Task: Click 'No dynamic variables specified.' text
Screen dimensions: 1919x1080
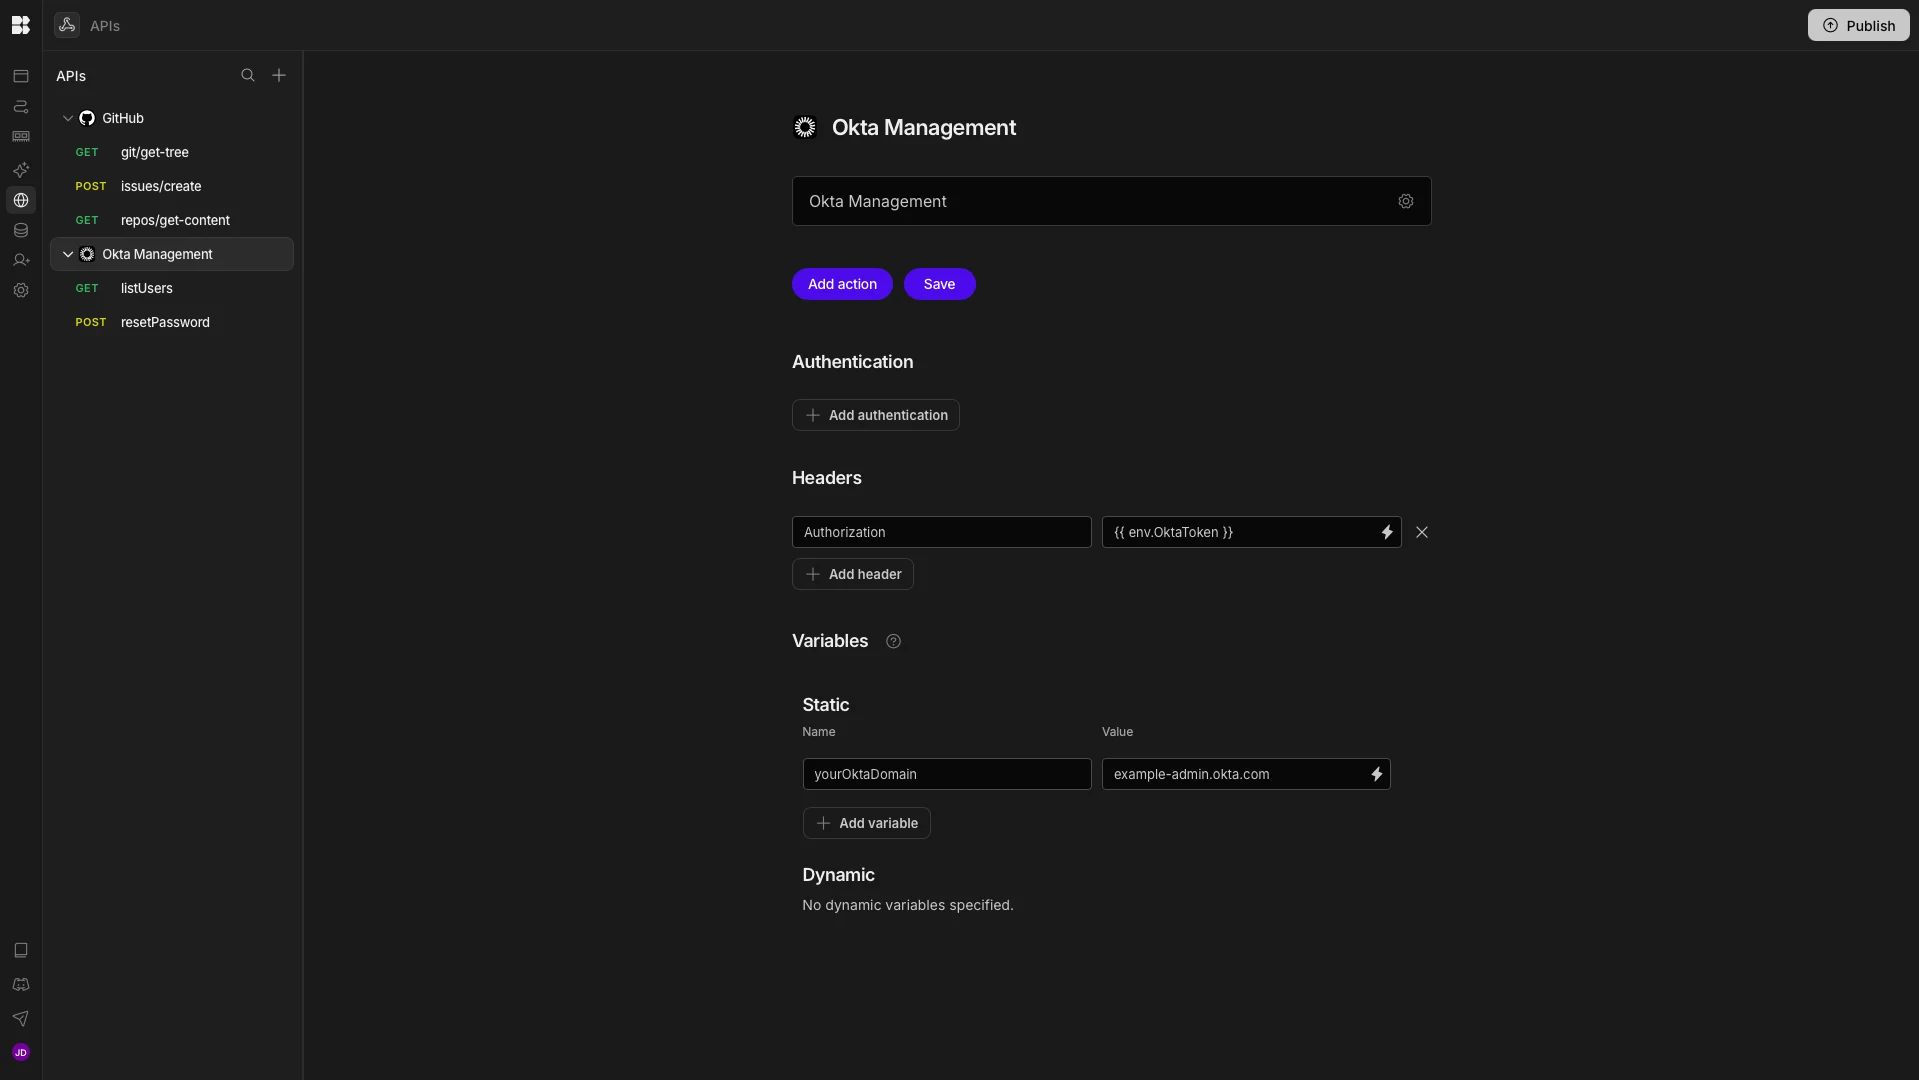Action: pyautogui.click(x=908, y=905)
